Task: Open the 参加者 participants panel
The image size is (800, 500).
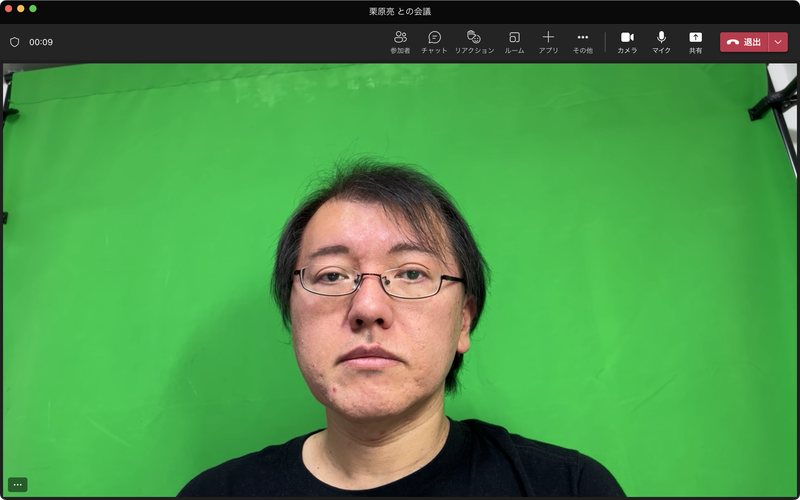Action: 400,42
